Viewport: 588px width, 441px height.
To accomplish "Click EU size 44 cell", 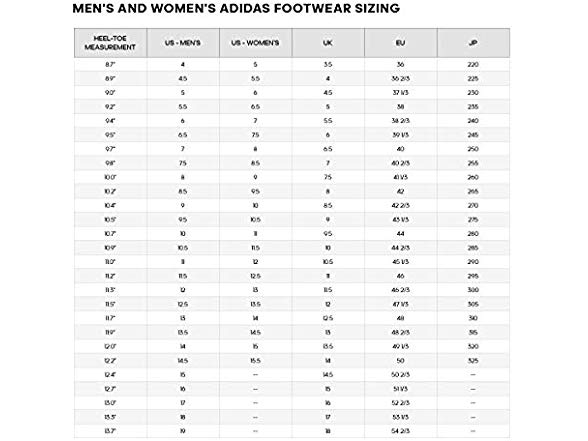I will (x=400, y=234).
